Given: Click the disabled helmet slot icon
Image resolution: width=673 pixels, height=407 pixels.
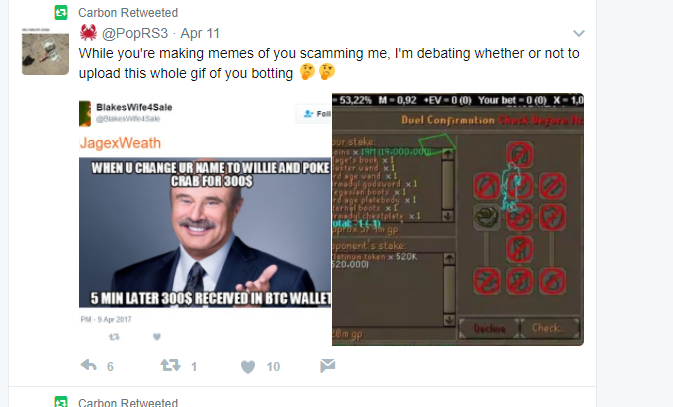Looking at the screenshot, I should coord(519,155).
